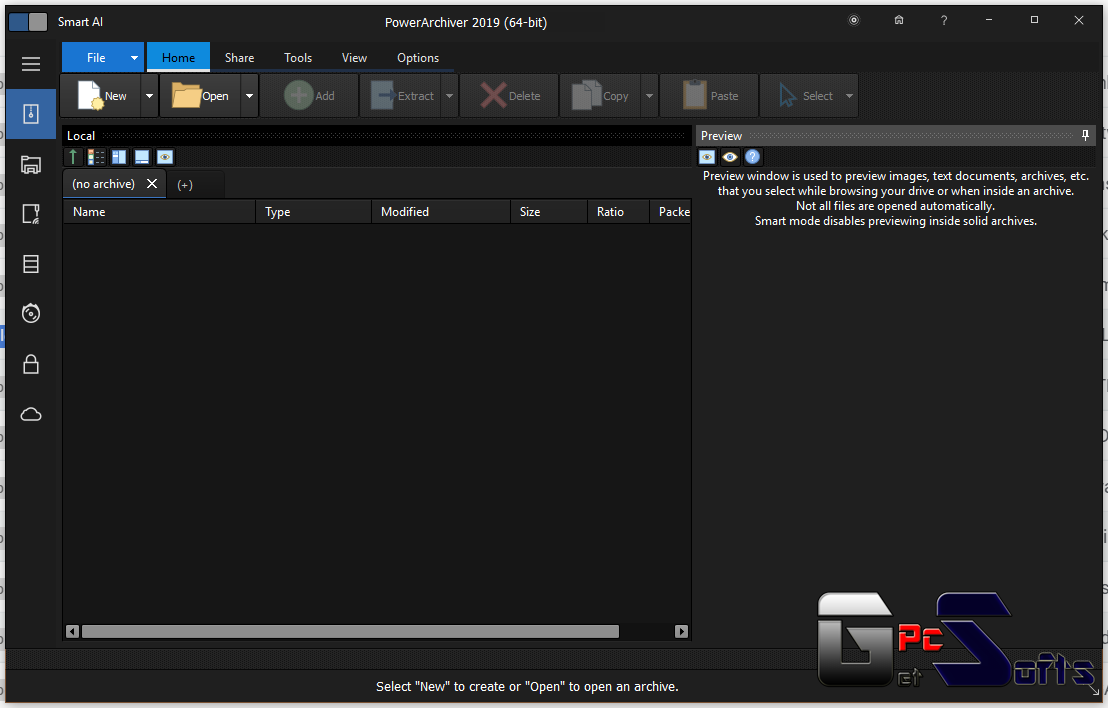Viewport: 1108px width, 708px height.
Task: Click the scroll left arrow in file list
Action: pyautogui.click(x=72, y=631)
